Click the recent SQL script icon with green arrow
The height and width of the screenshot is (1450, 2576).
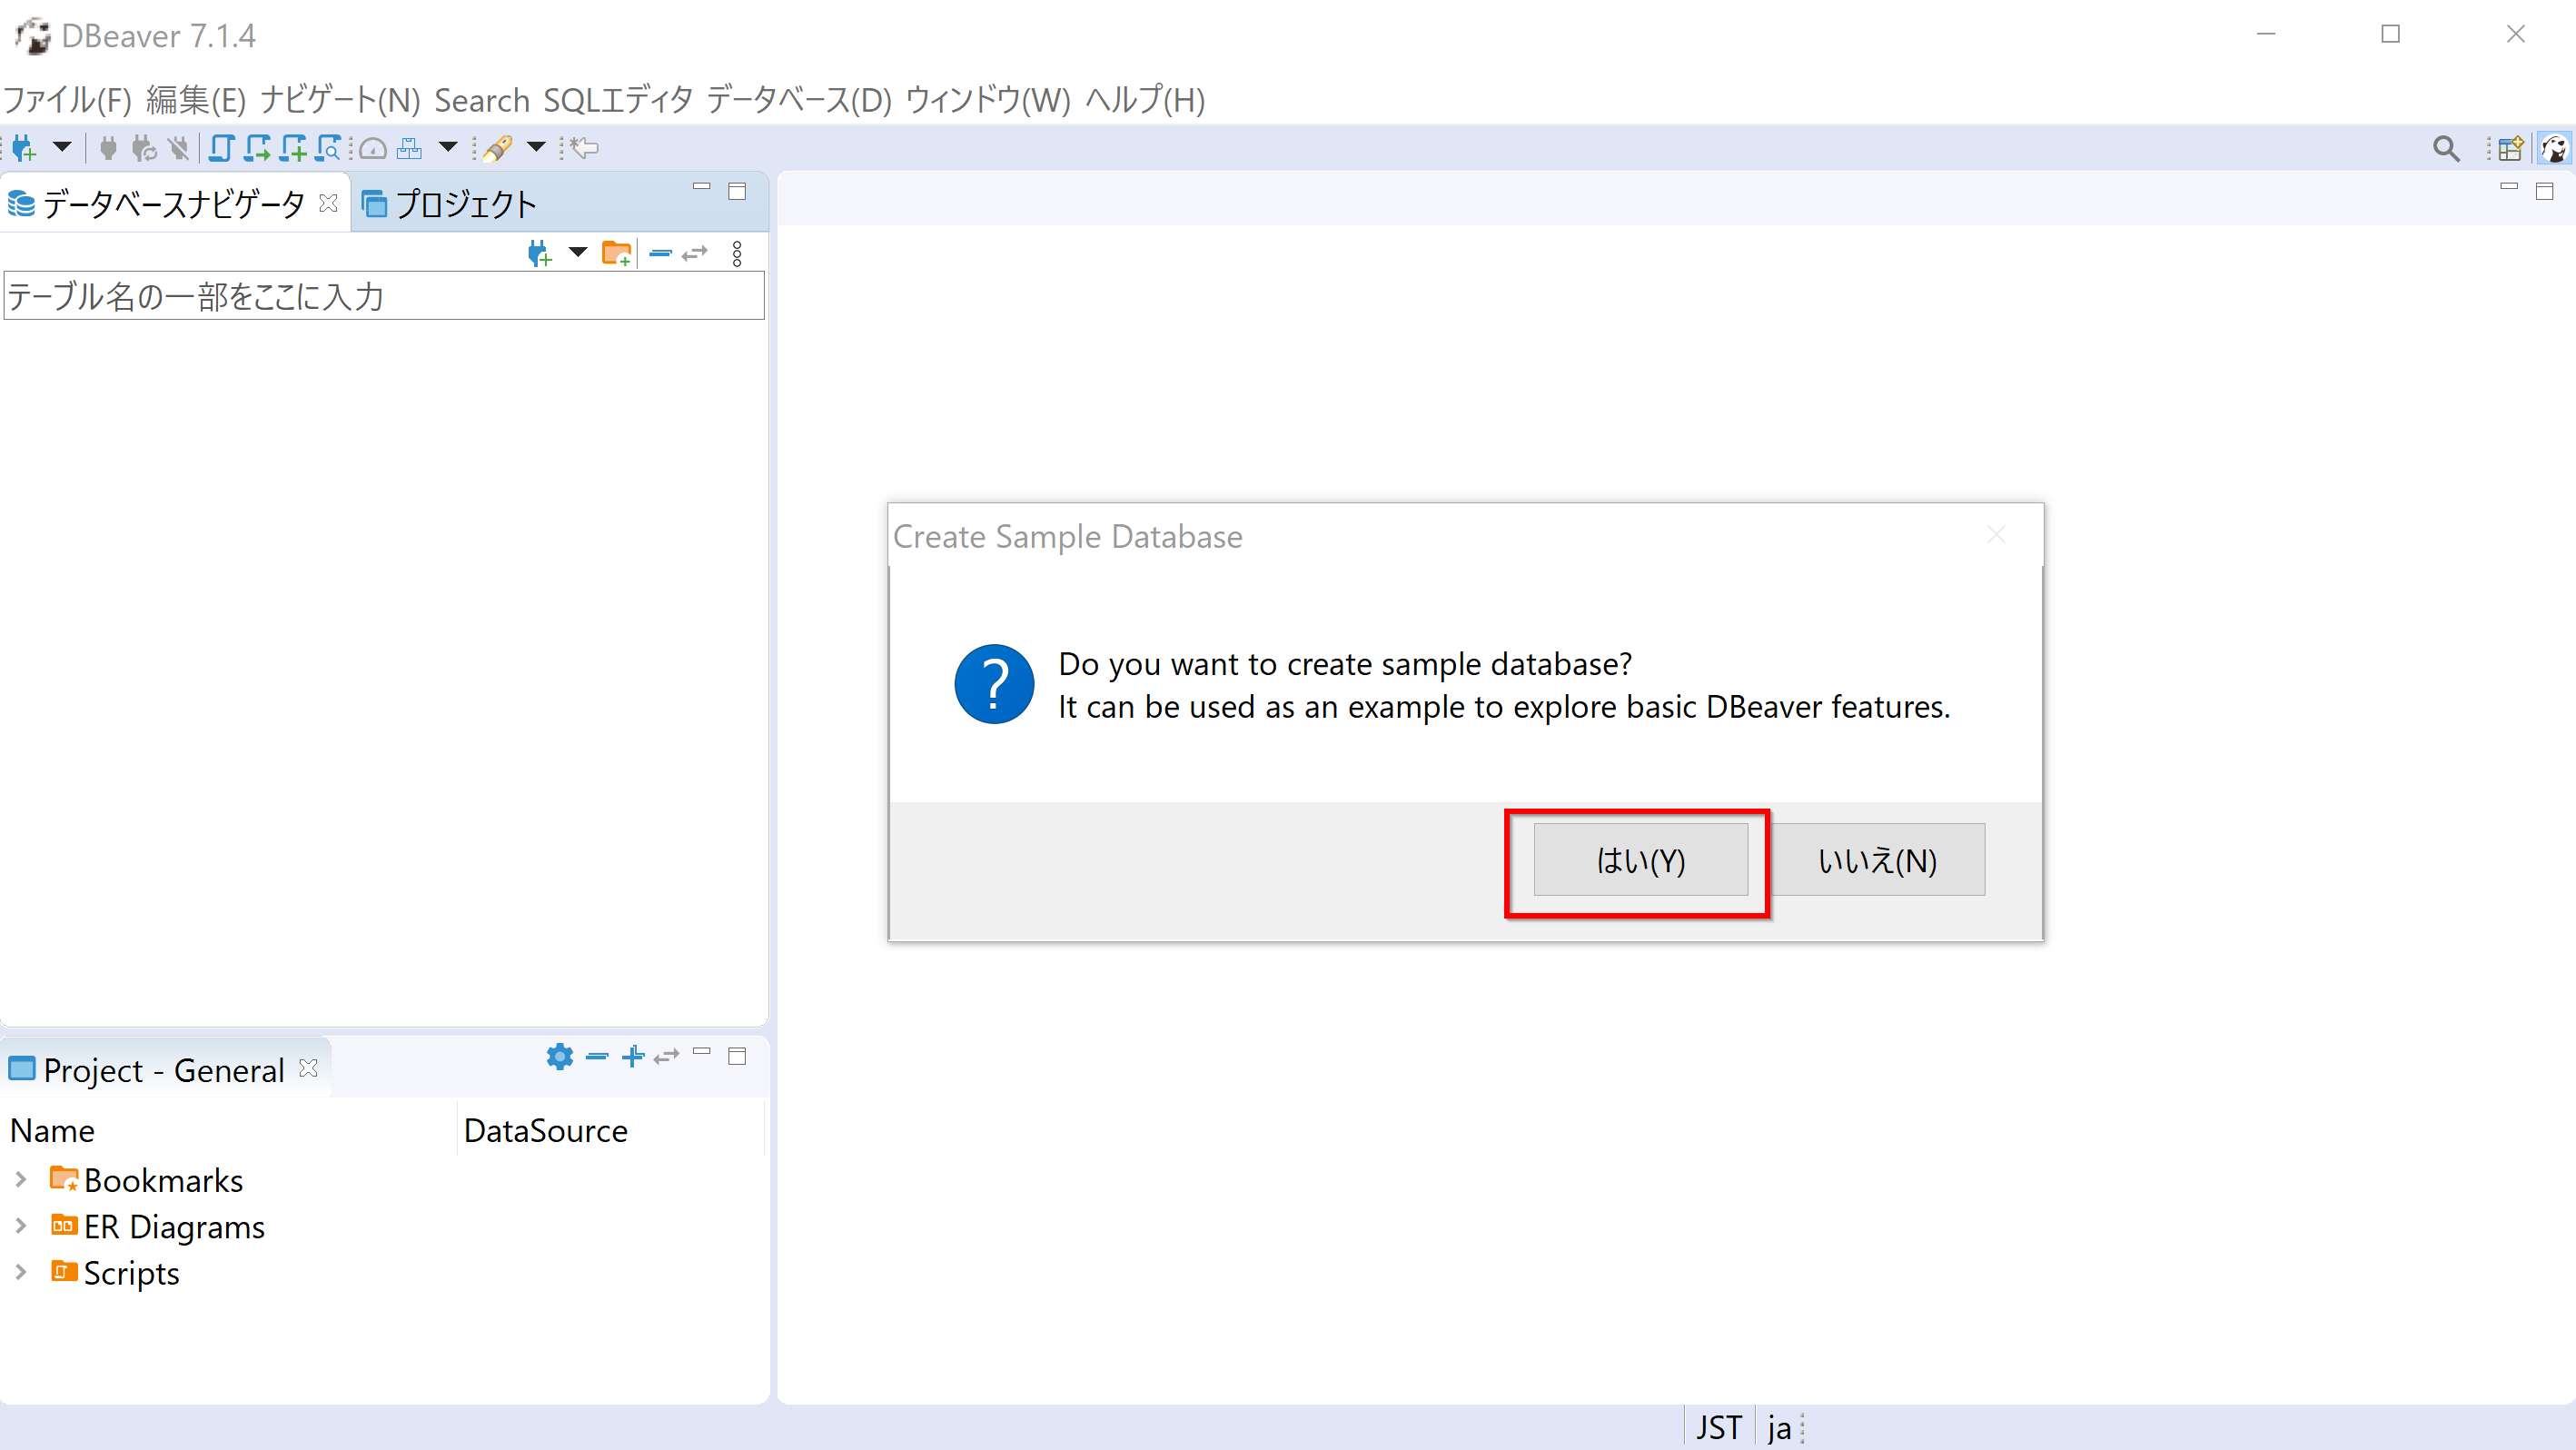pos(257,149)
